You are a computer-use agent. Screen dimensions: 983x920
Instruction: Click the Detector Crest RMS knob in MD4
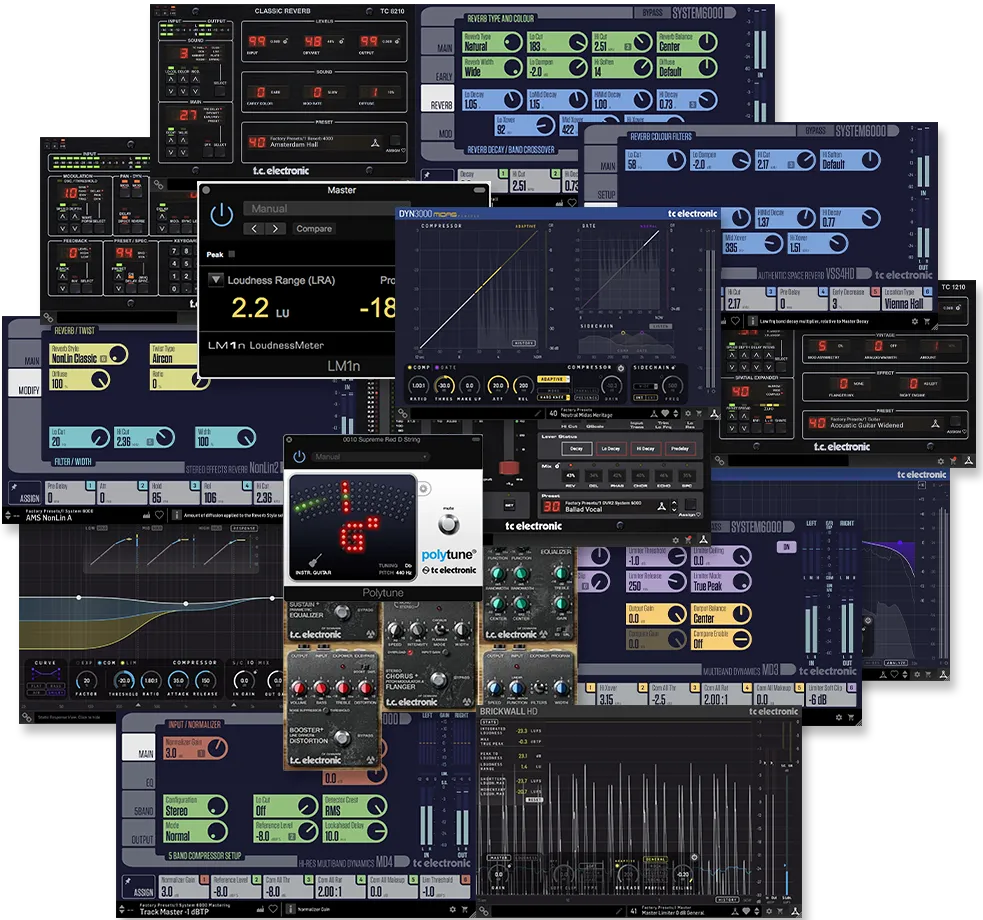pos(377,806)
